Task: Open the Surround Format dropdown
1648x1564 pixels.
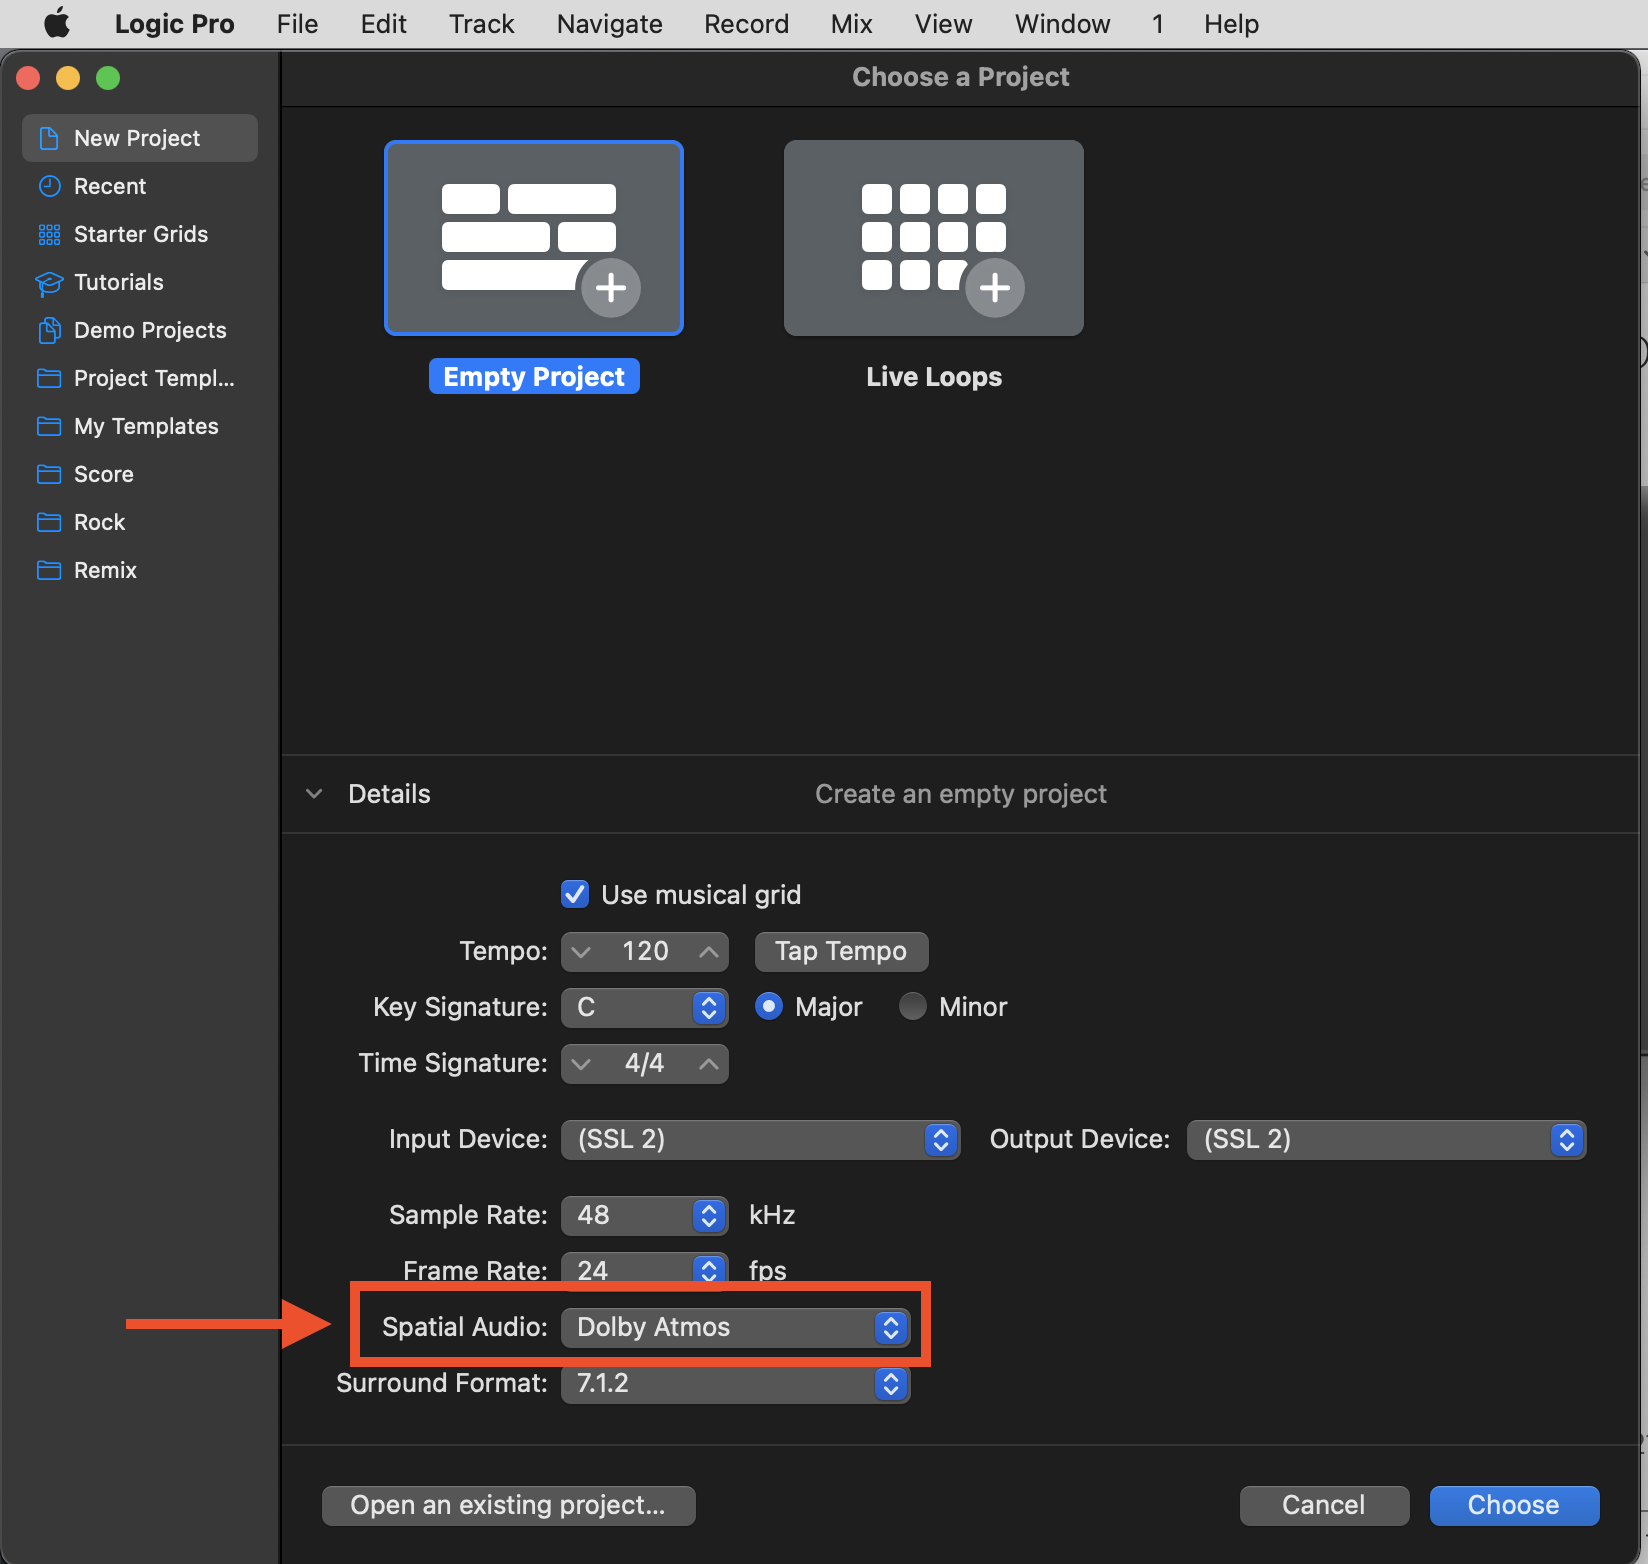Action: [735, 1383]
